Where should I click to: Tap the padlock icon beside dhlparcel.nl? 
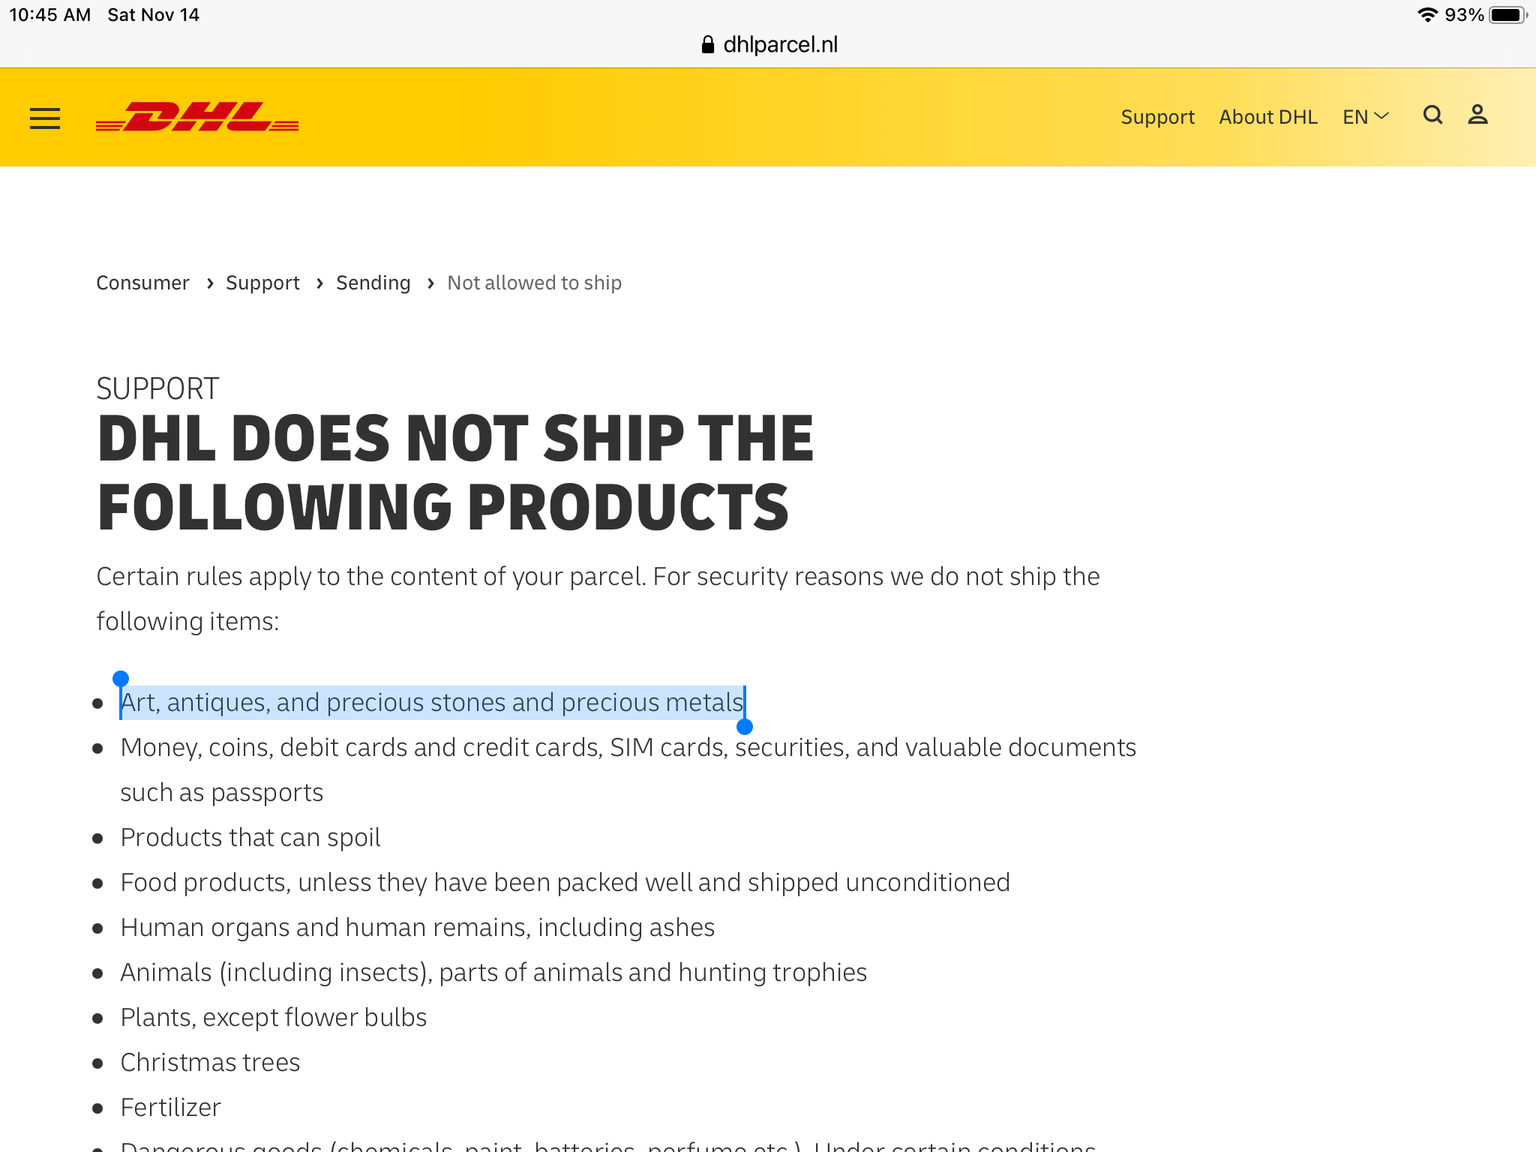[x=708, y=44]
